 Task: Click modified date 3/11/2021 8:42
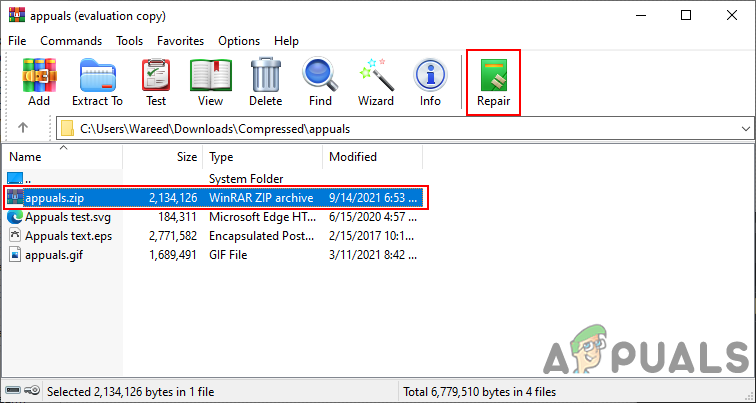(373, 255)
